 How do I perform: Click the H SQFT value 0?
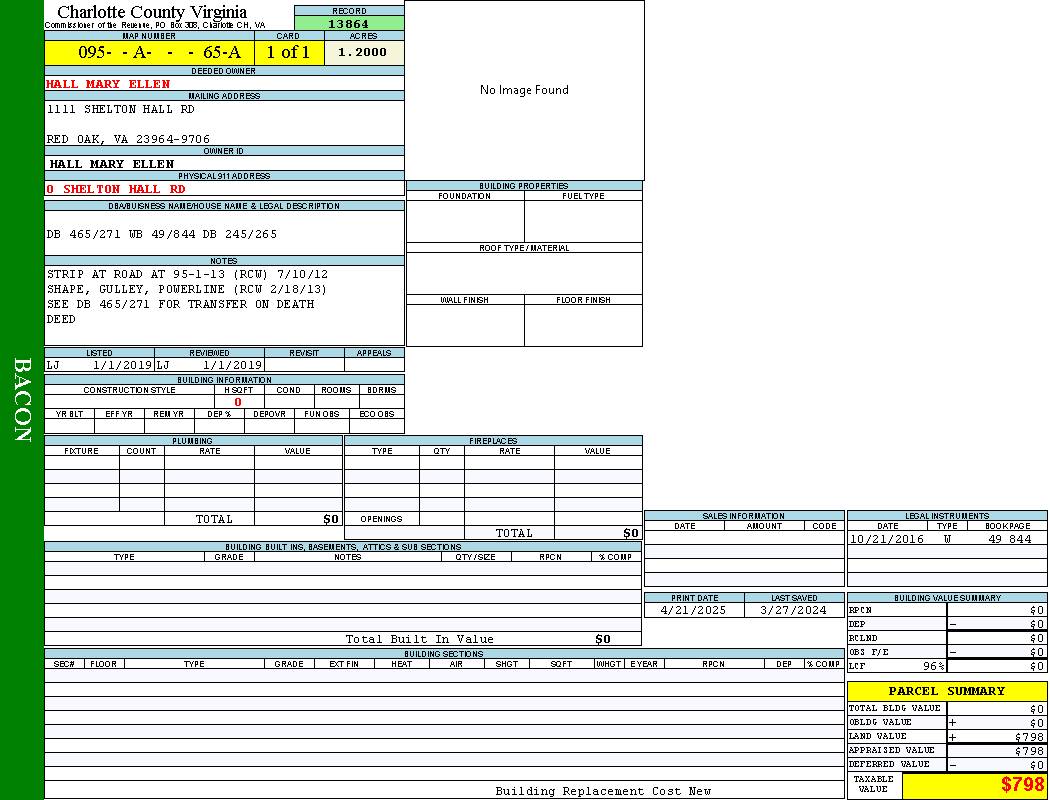[238, 402]
